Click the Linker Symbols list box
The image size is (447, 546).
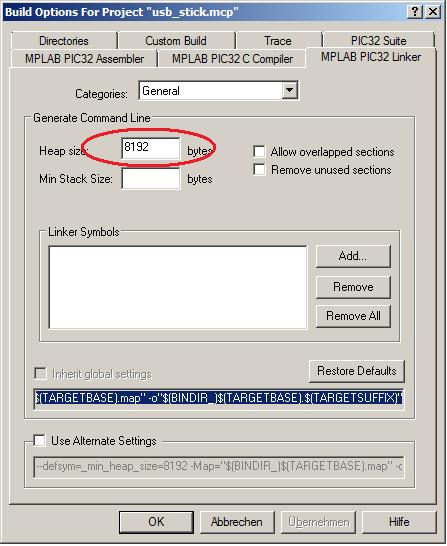click(178, 287)
